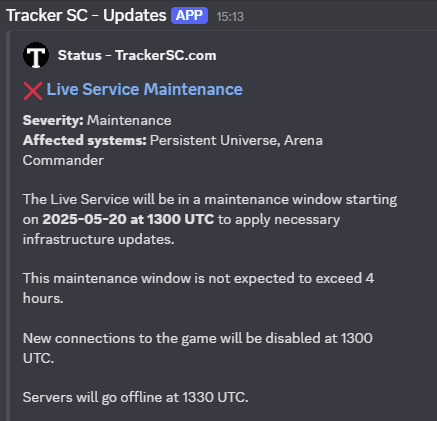Click the bold Severity: label
The width and height of the screenshot is (437, 421).
53,120
